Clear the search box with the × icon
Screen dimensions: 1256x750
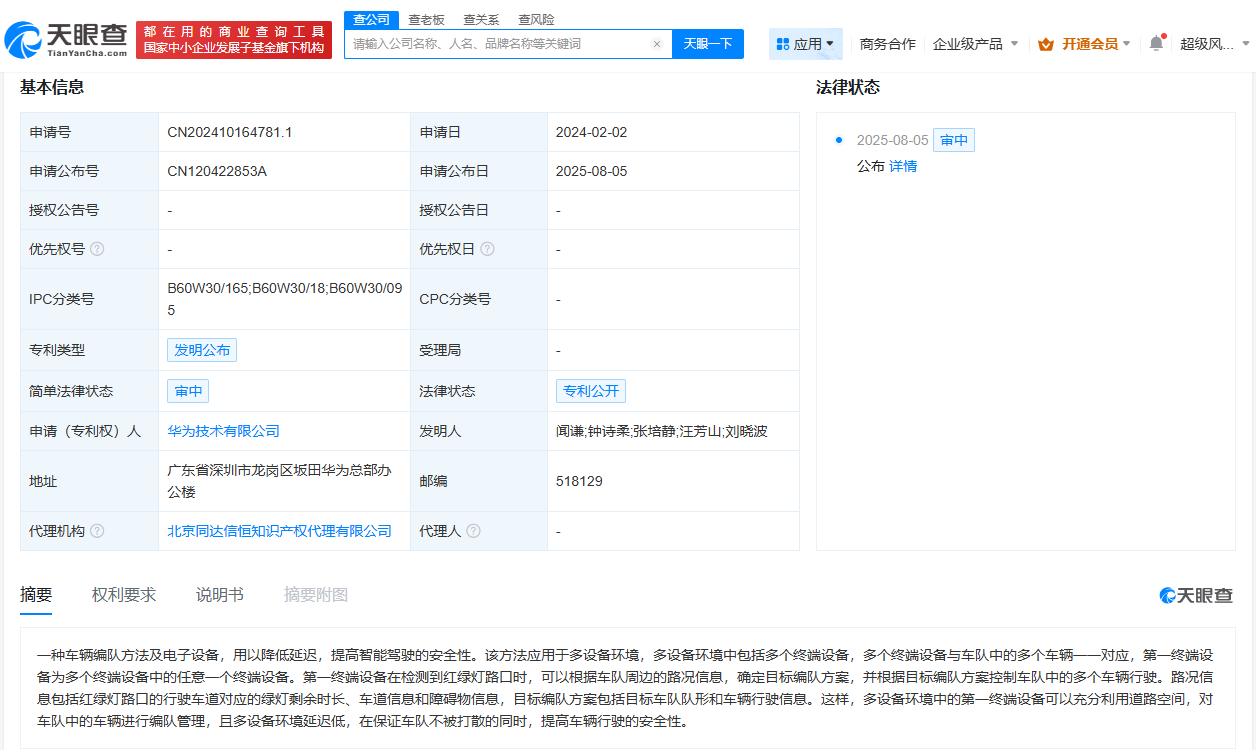pos(658,43)
